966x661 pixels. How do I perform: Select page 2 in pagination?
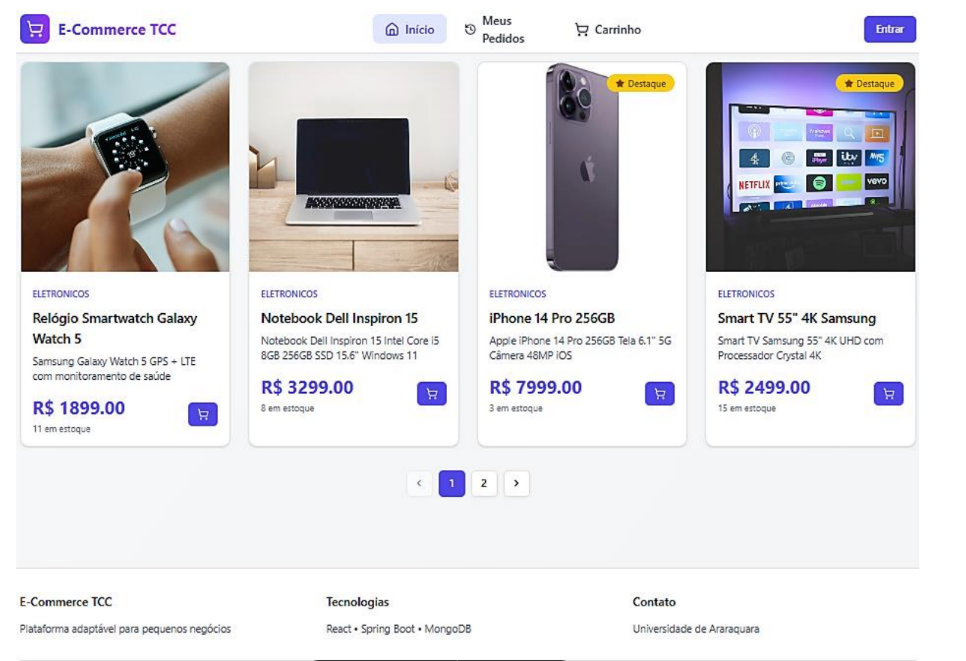click(484, 484)
